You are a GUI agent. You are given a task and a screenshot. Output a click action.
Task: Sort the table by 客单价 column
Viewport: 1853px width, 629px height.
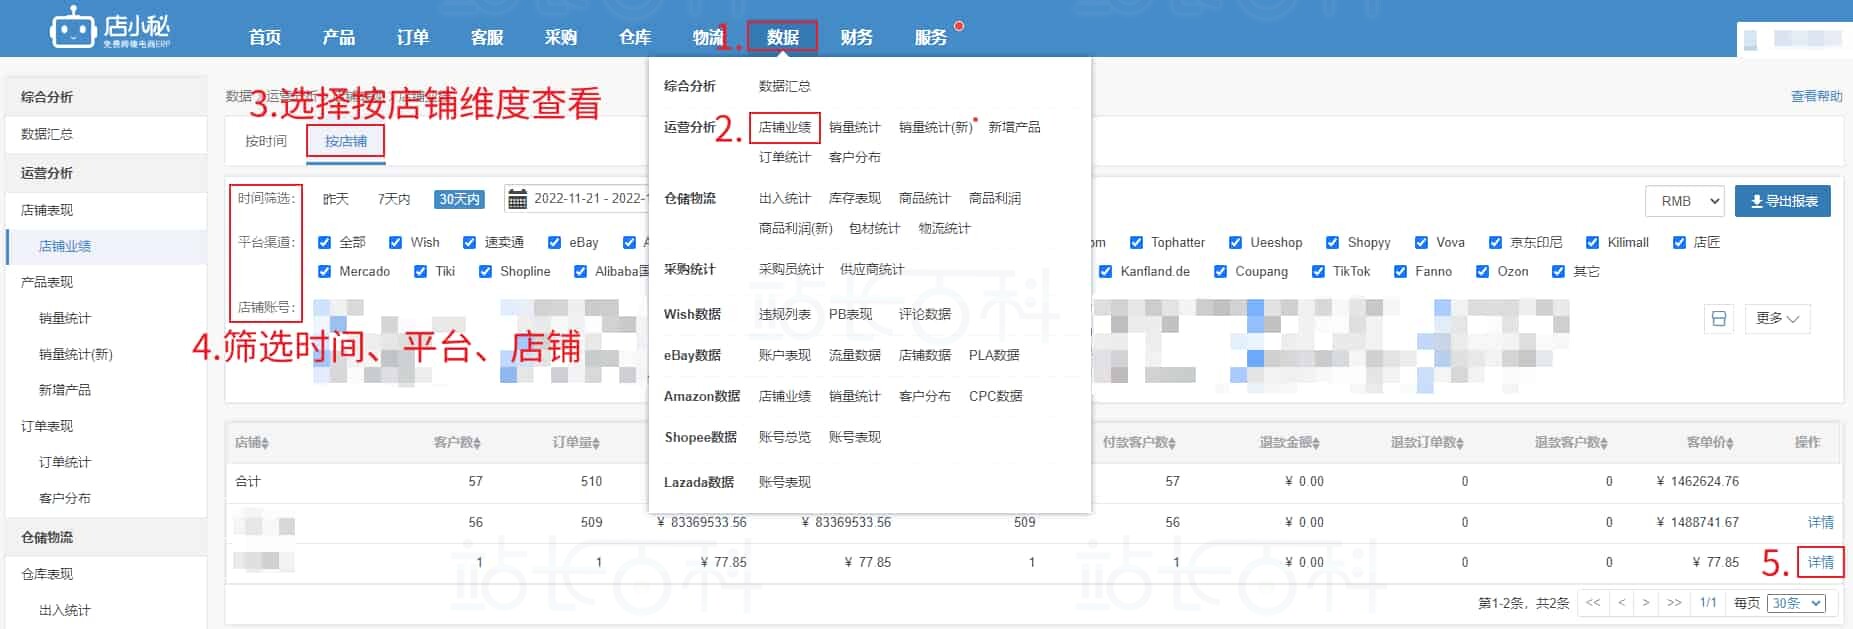click(x=1710, y=442)
